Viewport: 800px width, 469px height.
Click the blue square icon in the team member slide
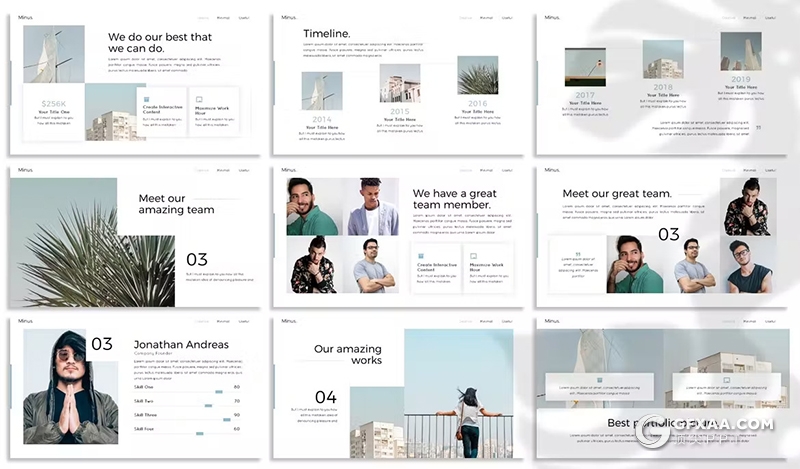pos(421,256)
